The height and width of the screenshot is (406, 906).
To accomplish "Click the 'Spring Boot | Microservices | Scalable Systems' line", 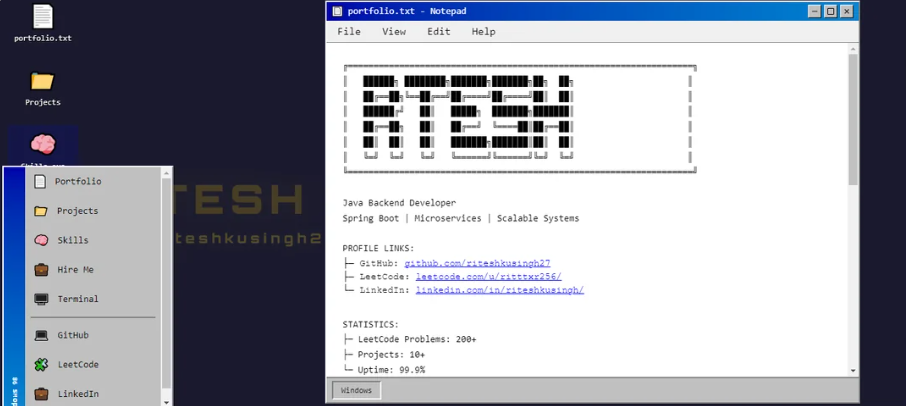I will click(x=461, y=218).
